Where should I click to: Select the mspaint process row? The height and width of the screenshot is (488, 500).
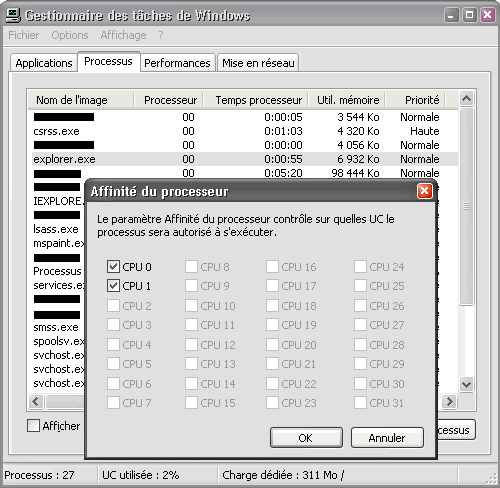59,243
